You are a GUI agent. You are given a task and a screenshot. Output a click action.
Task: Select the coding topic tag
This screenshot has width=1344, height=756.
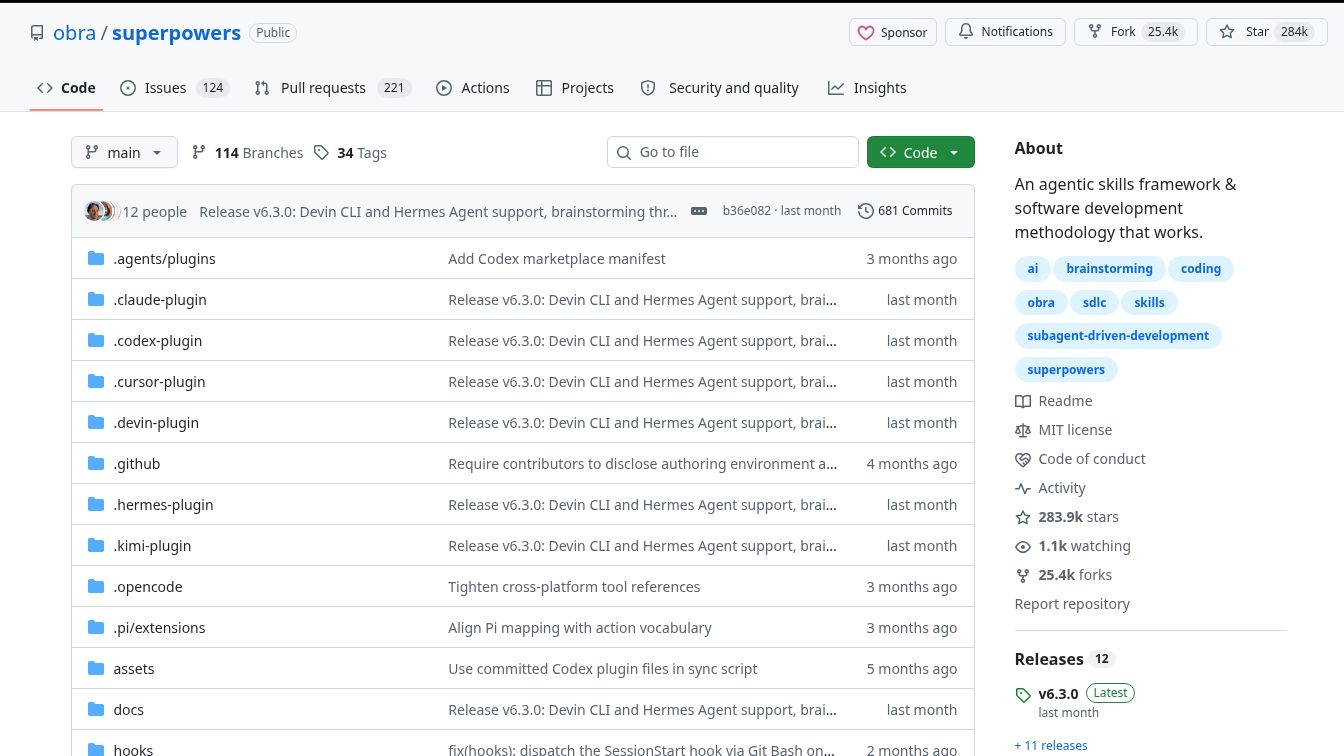(1201, 269)
